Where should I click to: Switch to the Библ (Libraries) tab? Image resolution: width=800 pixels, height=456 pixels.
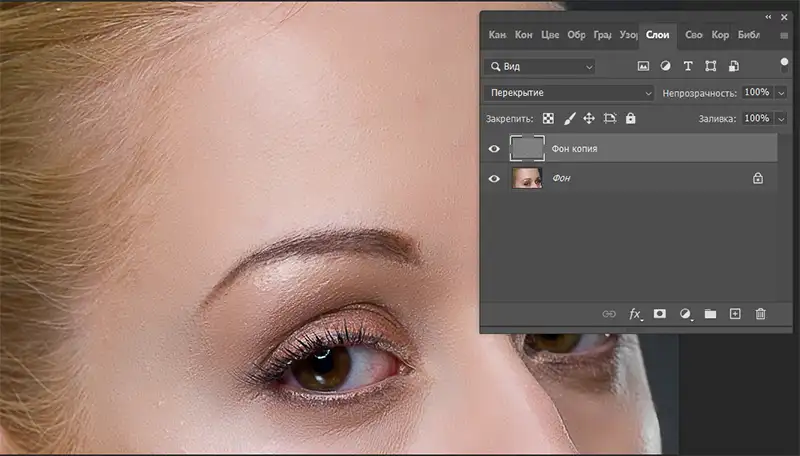pos(749,35)
